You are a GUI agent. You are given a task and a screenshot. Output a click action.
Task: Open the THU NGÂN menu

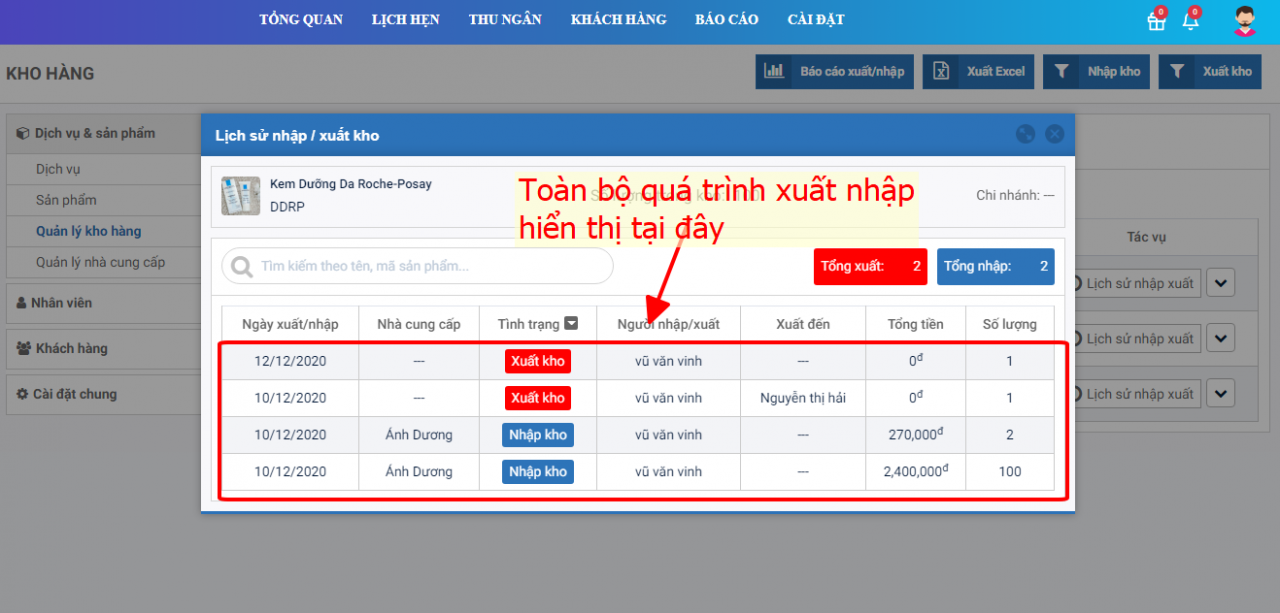505,20
